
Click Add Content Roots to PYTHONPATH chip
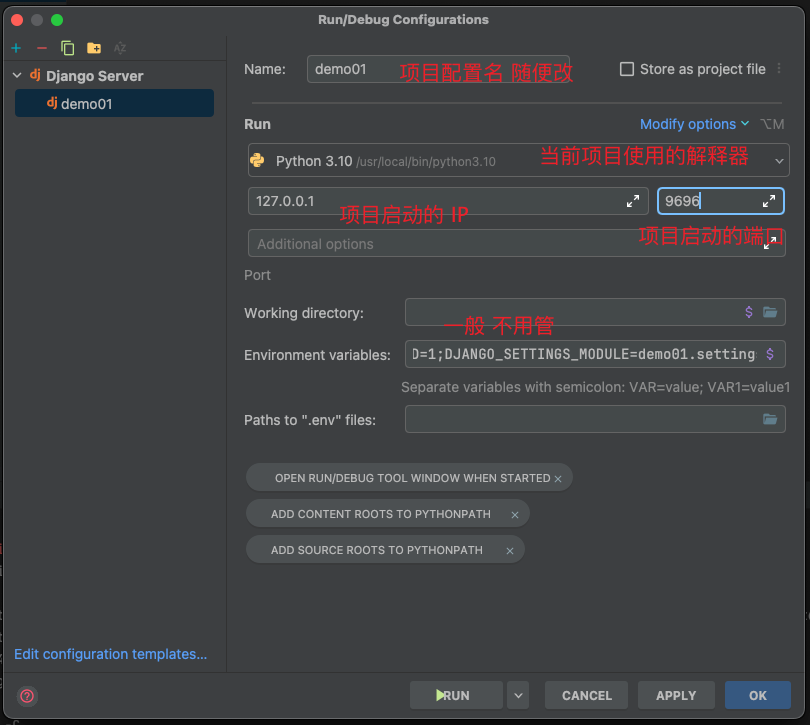click(x=388, y=514)
